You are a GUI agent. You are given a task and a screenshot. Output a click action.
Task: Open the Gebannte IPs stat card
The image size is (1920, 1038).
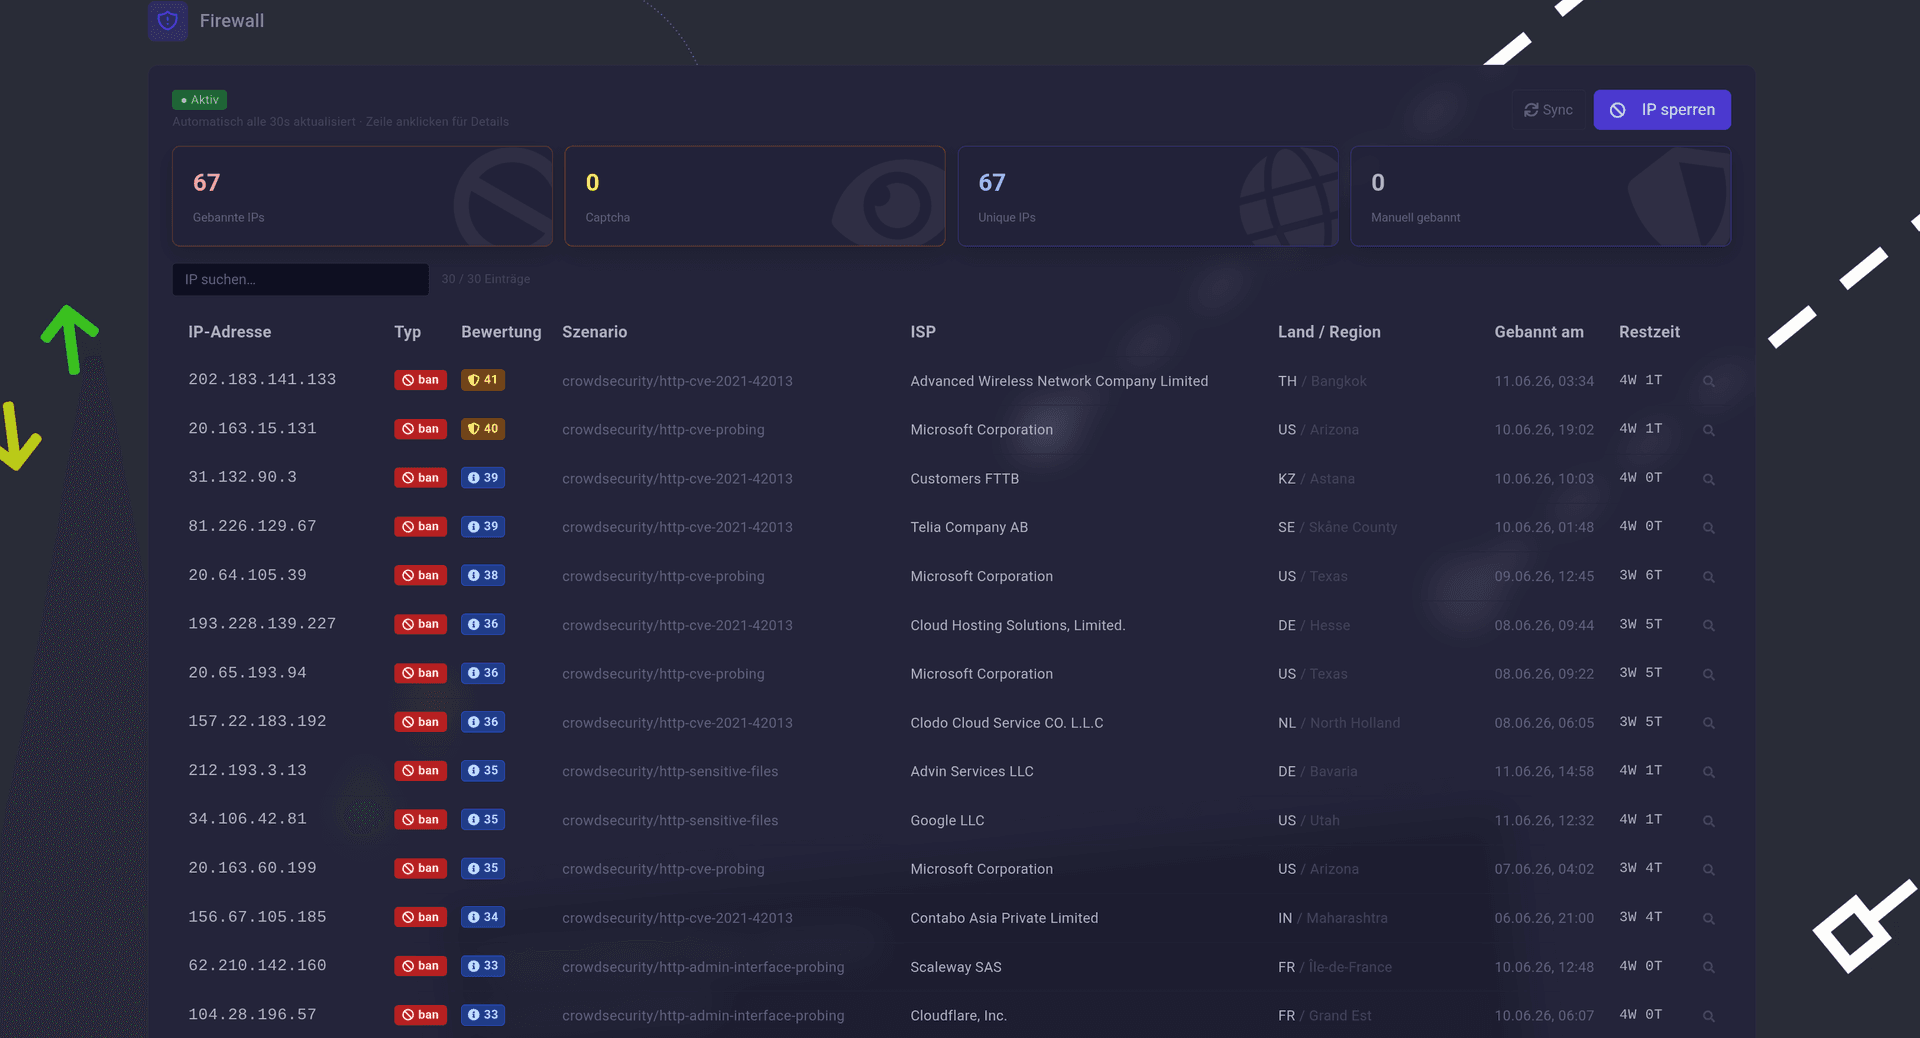362,196
